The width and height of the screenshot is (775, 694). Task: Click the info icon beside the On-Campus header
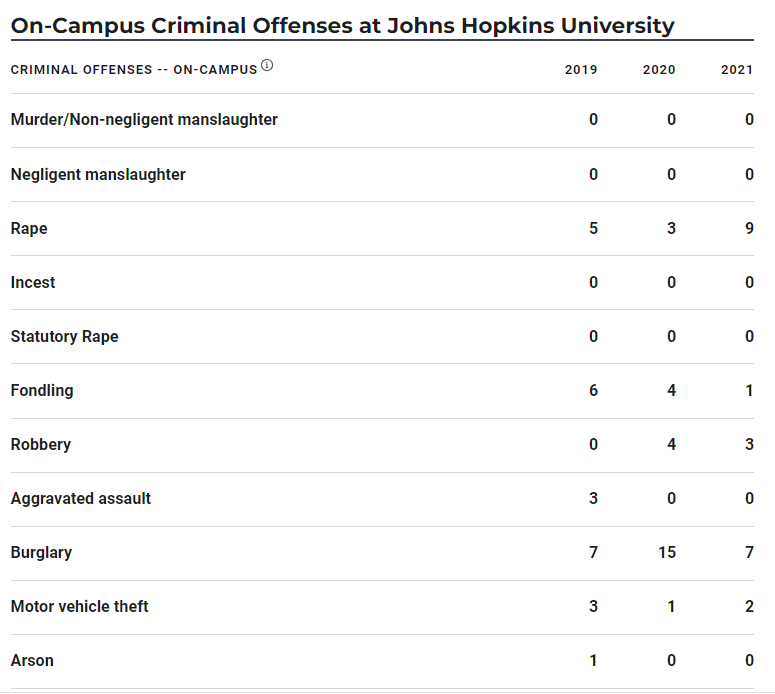click(x=267, y=66)
